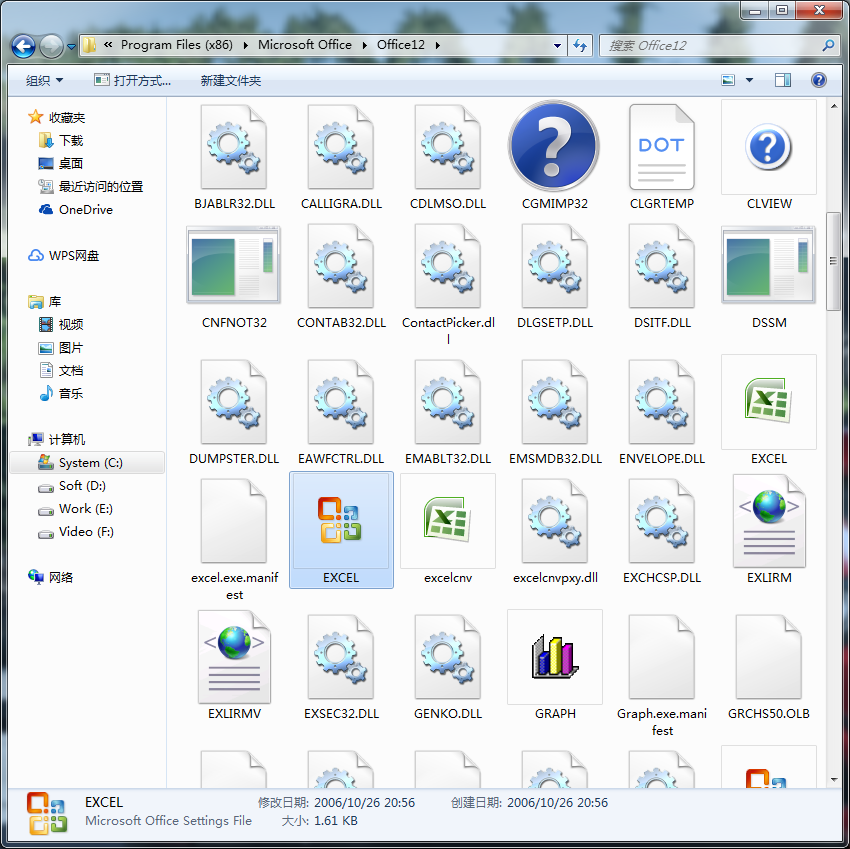The width and height of the screenshot is (850, 849).
Task: Toggle the preview pane button
Action: point(782,80)
